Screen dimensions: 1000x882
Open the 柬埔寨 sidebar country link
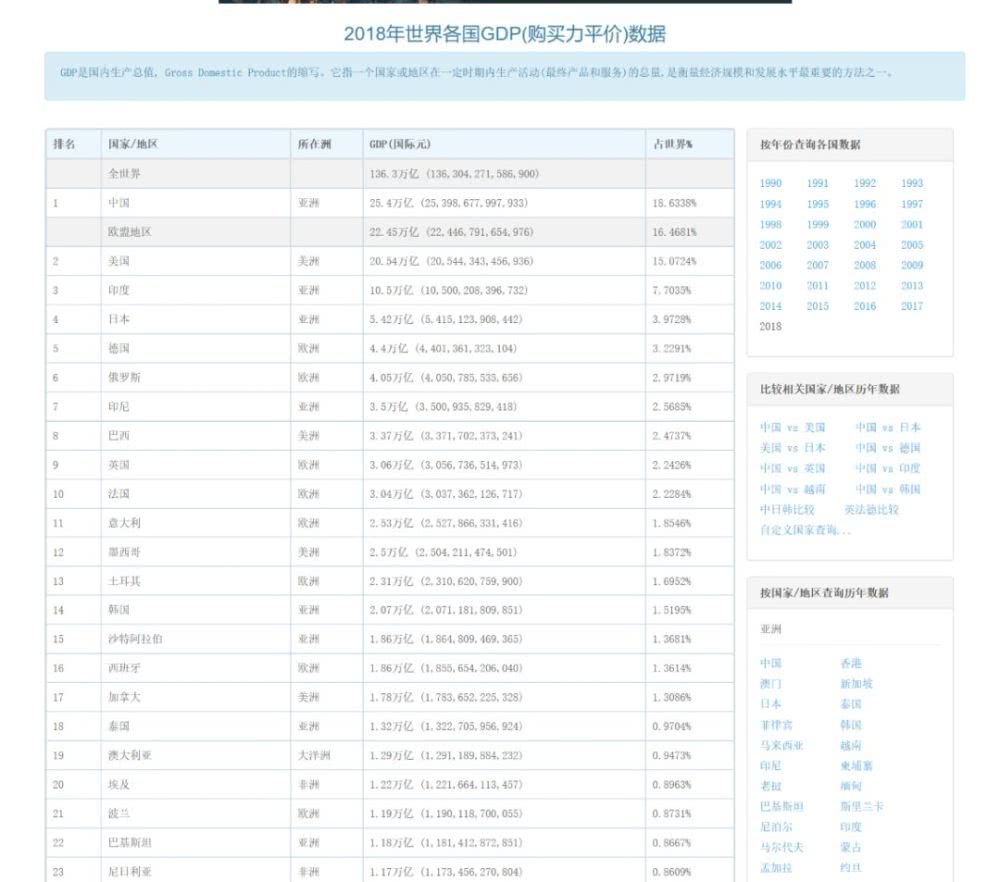pos(856,766)
